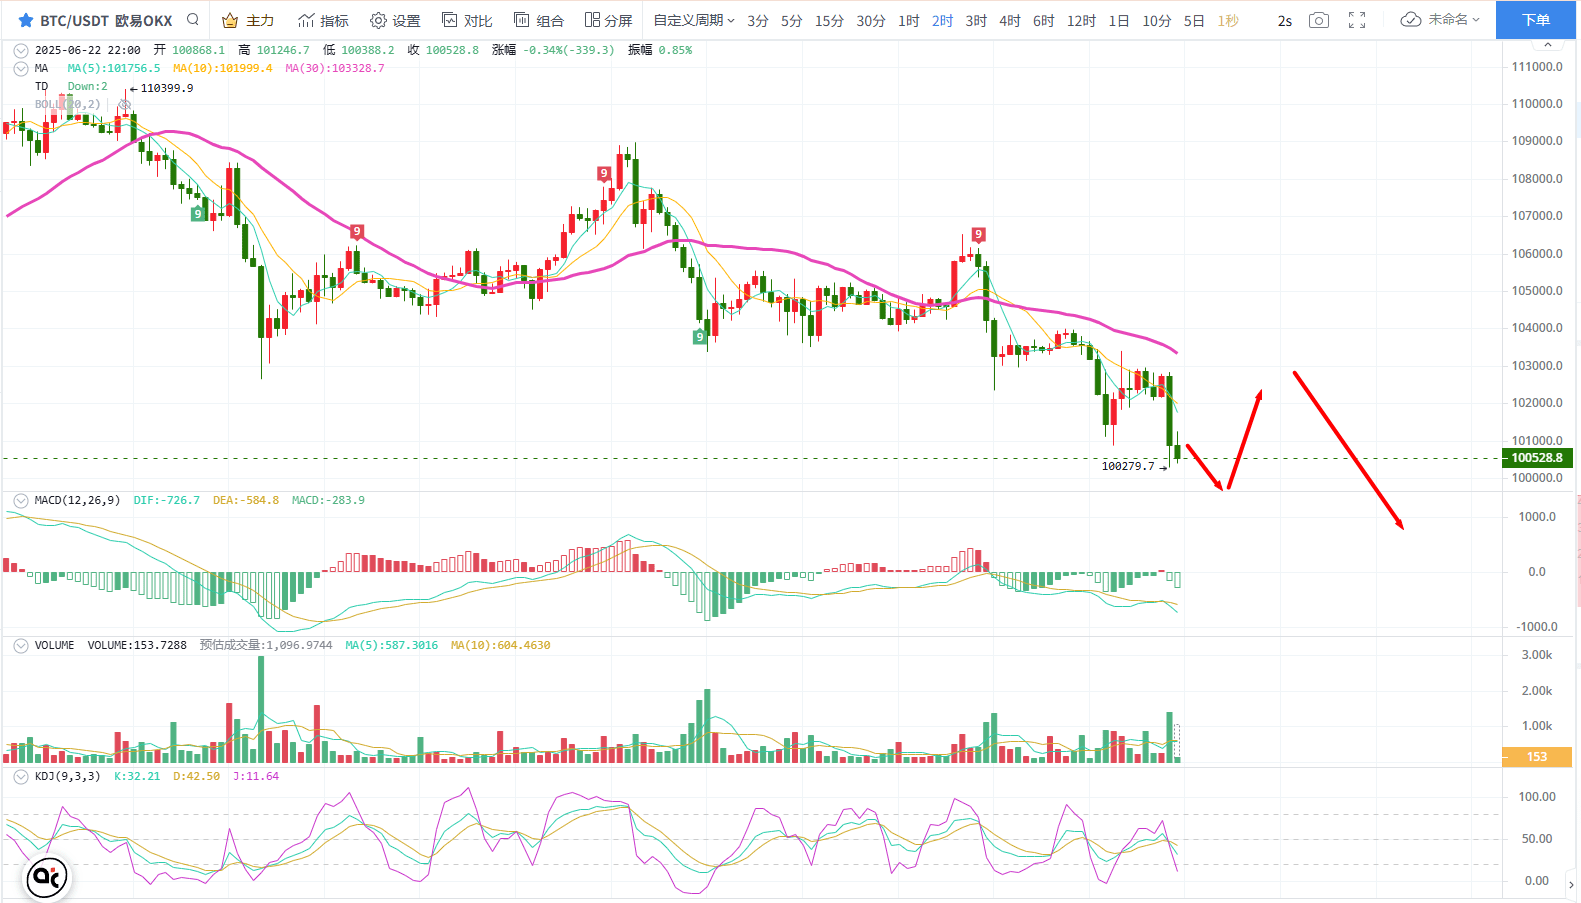Click the green current price tag 100528.8

[x=1536, y=458]
